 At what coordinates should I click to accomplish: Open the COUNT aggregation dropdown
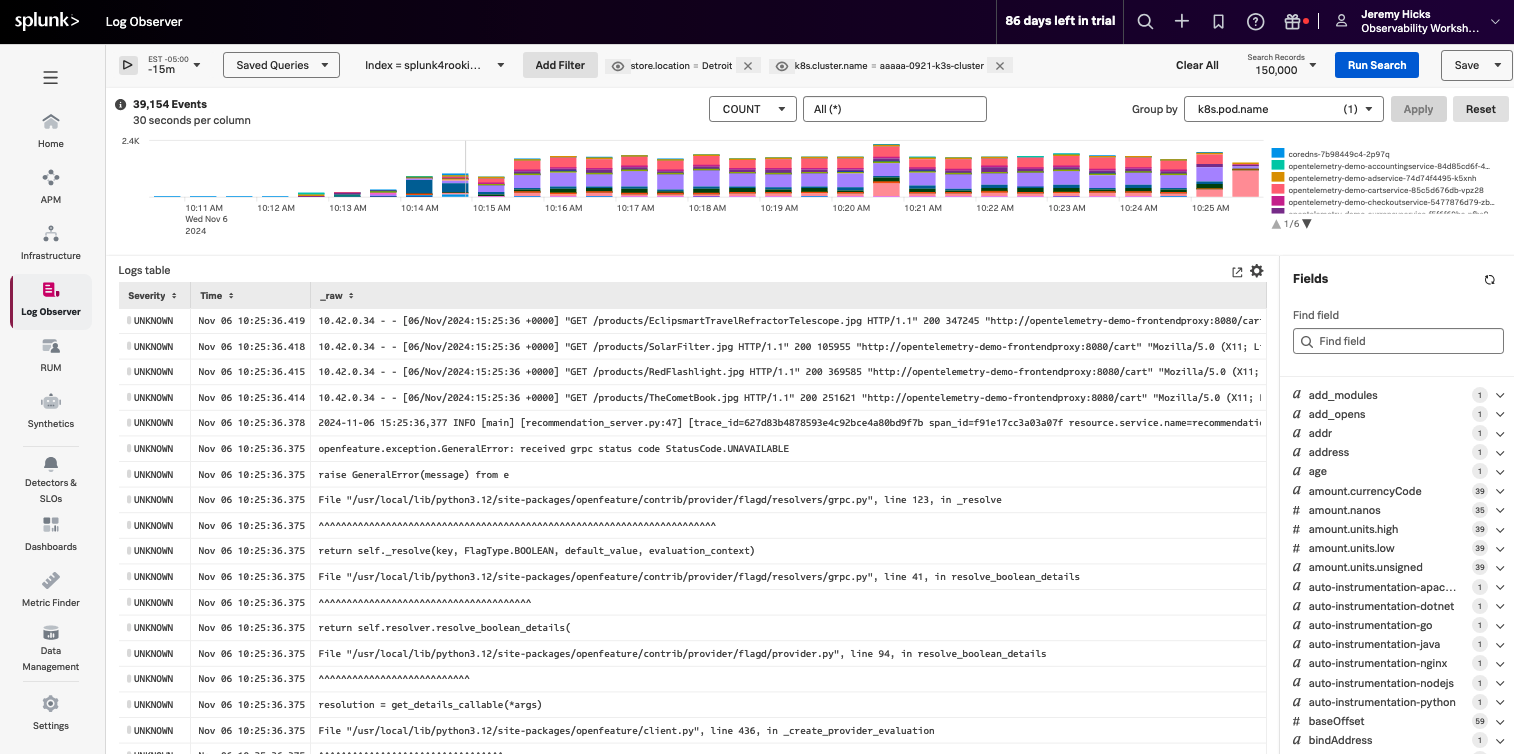[752, 109]
